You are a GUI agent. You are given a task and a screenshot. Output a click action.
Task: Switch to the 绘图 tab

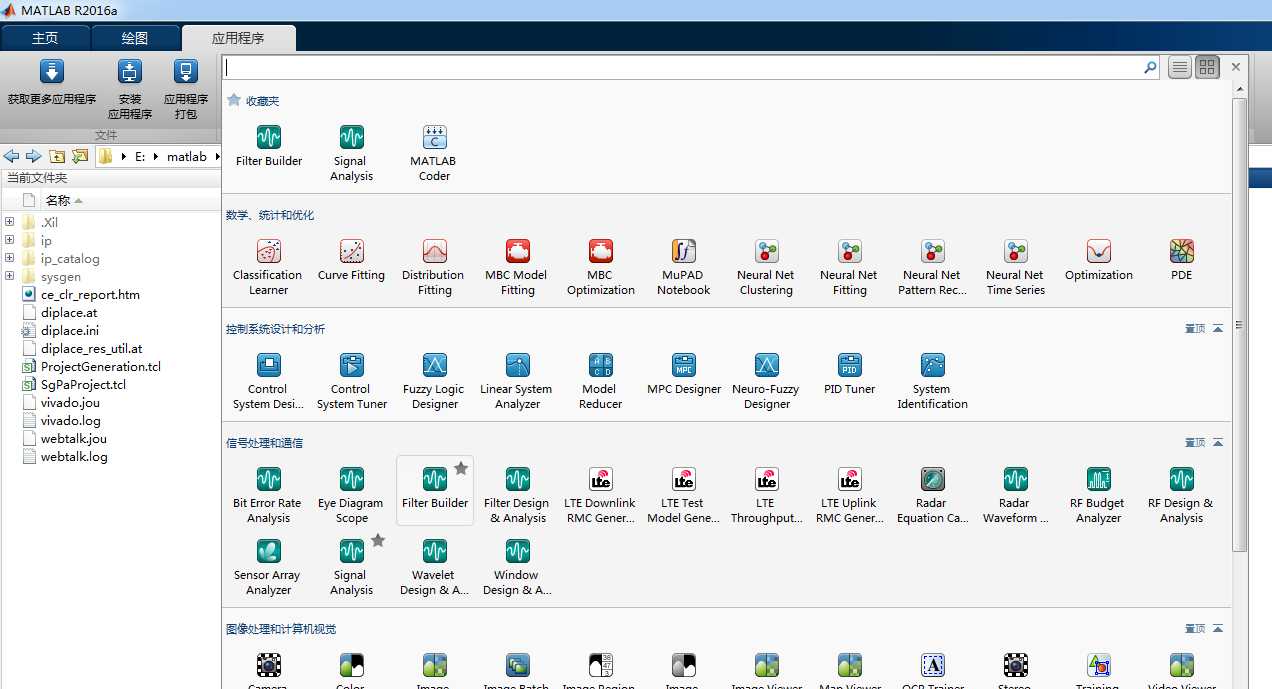pyautogui.click(x=135, y=38)
